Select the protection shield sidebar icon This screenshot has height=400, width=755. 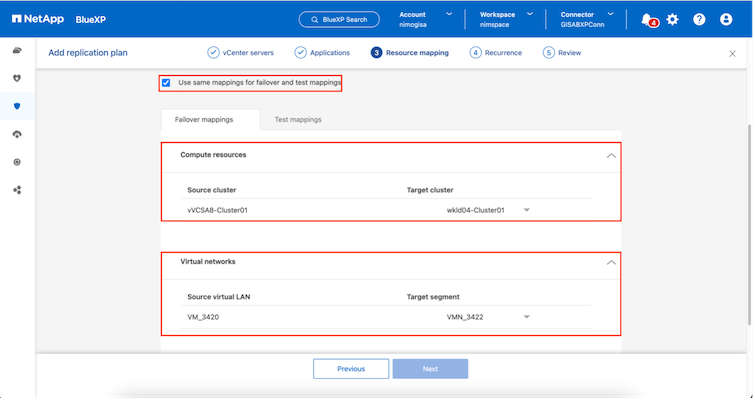point(17,106)
